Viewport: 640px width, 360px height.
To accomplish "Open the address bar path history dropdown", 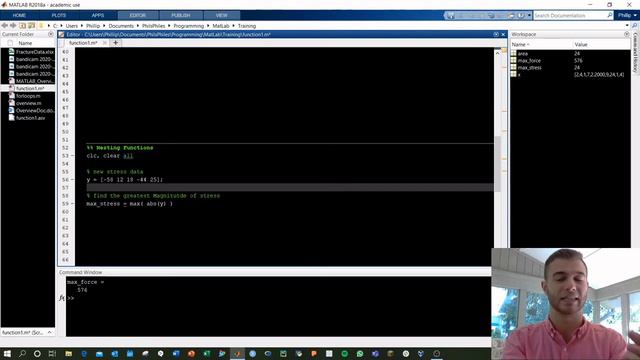I will point(627,26).
